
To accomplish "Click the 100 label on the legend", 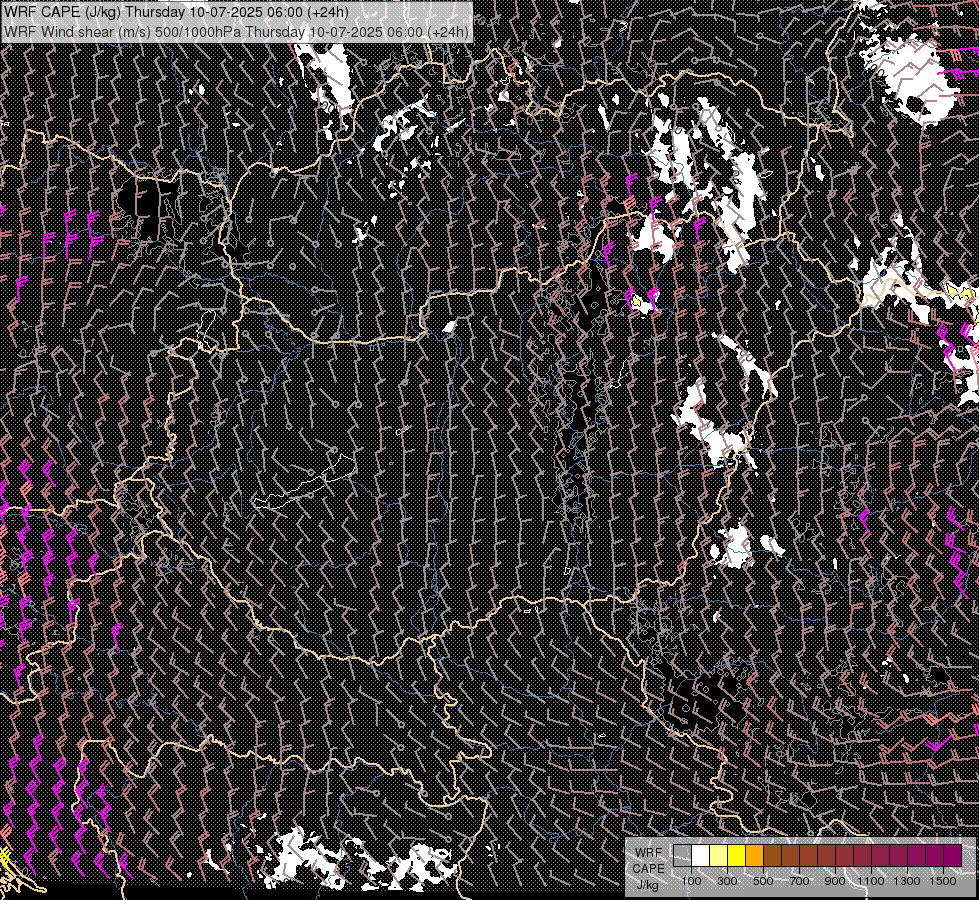I will pyautogui.click(x=692, y=881).
